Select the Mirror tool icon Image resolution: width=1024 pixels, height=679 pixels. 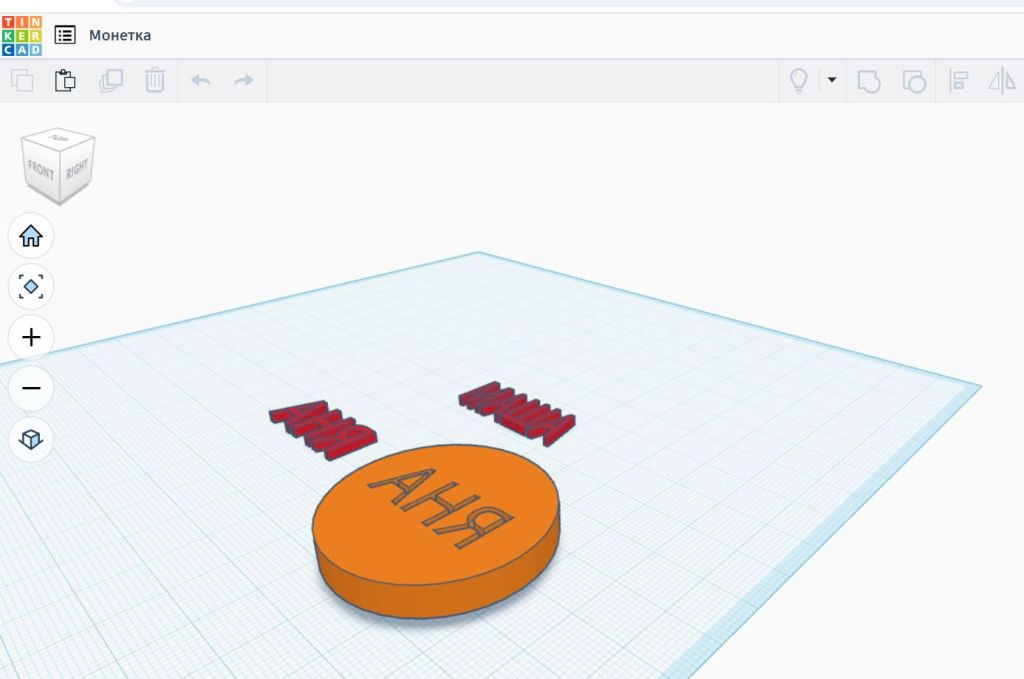(1002, 81)
